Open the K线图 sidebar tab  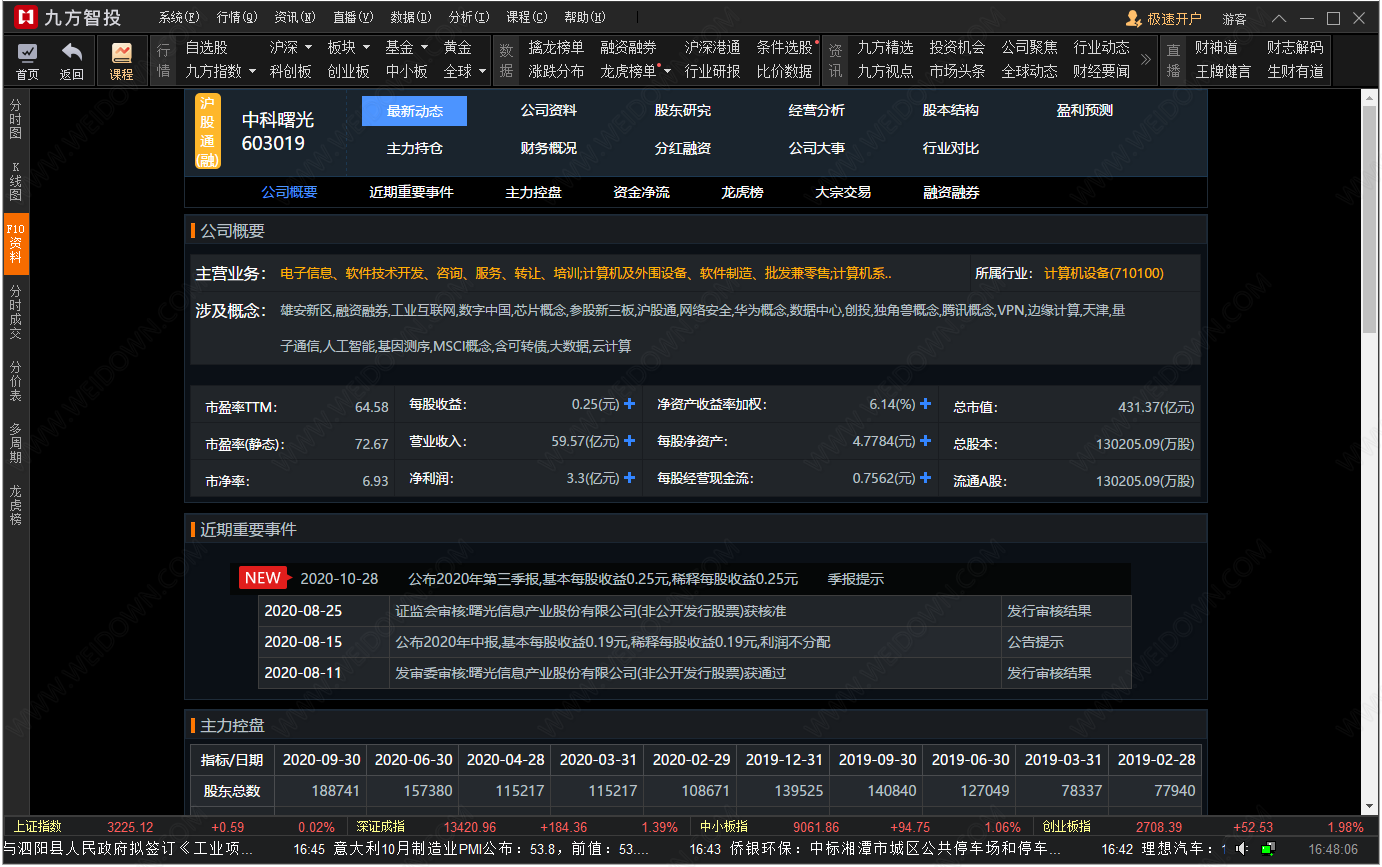tap(16, 181)
